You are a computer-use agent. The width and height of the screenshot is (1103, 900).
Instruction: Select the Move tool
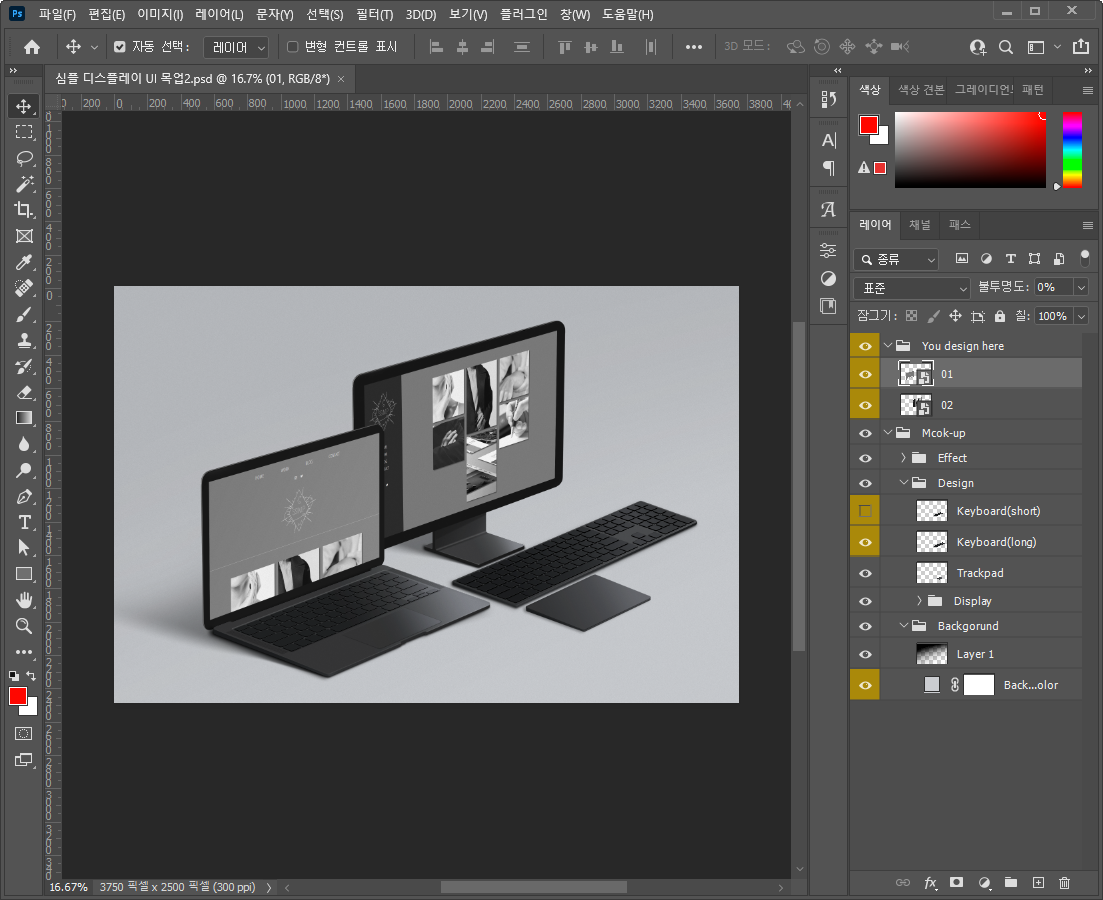24,106
